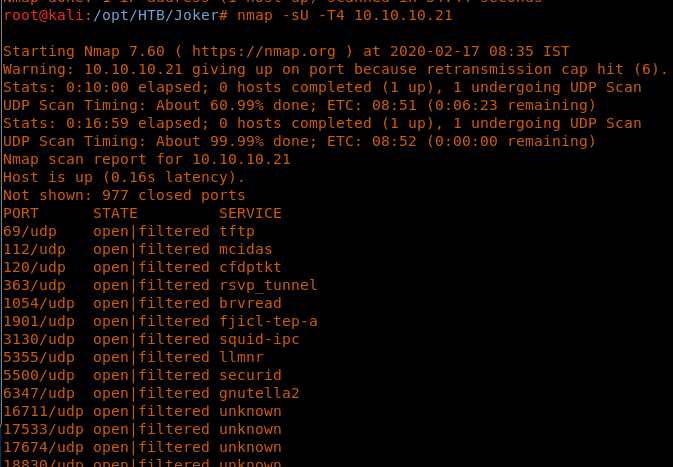
Task: Click the 5355/udp port entry
Action: pos(34,357)
